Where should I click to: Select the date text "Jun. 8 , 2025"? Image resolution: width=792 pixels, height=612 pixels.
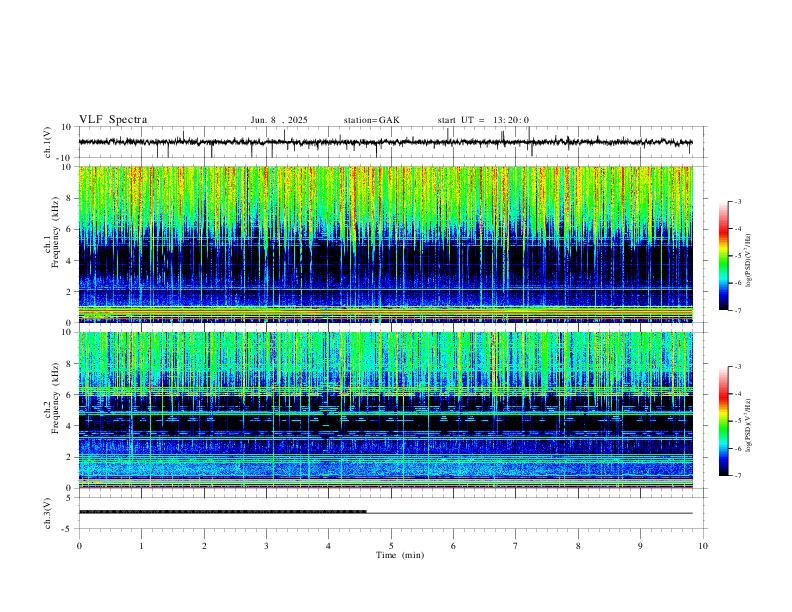point(279,120)
